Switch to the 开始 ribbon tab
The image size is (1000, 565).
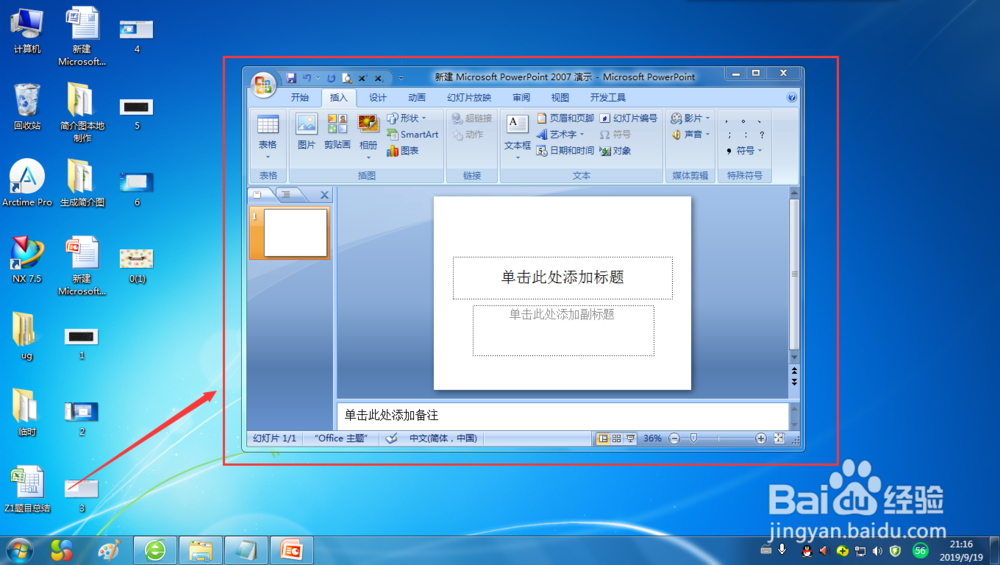tap(300, 98)
